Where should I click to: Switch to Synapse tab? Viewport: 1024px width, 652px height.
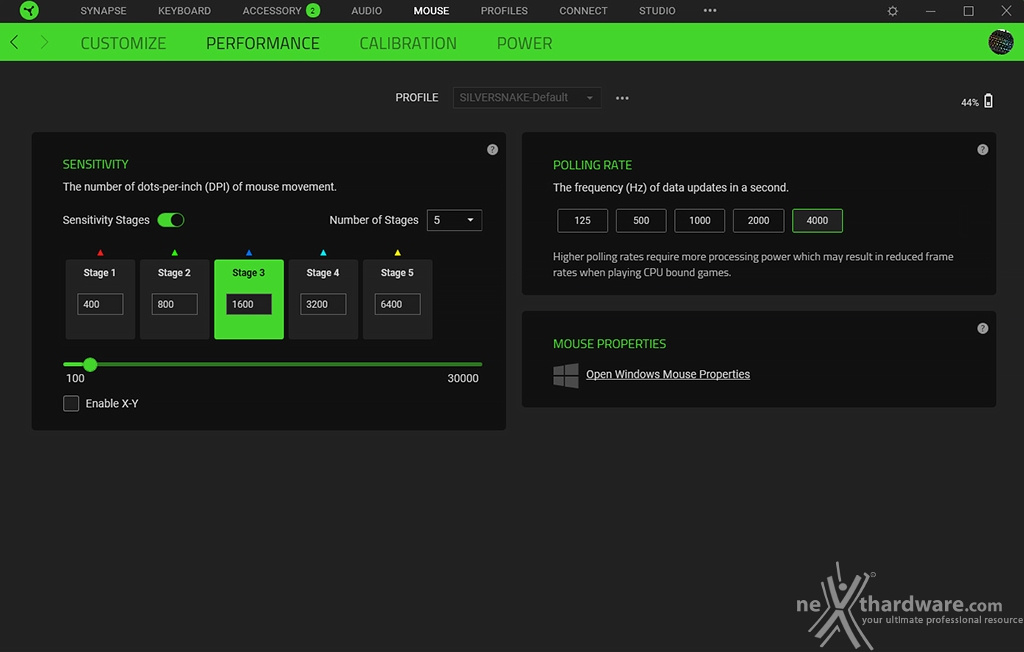103,11
